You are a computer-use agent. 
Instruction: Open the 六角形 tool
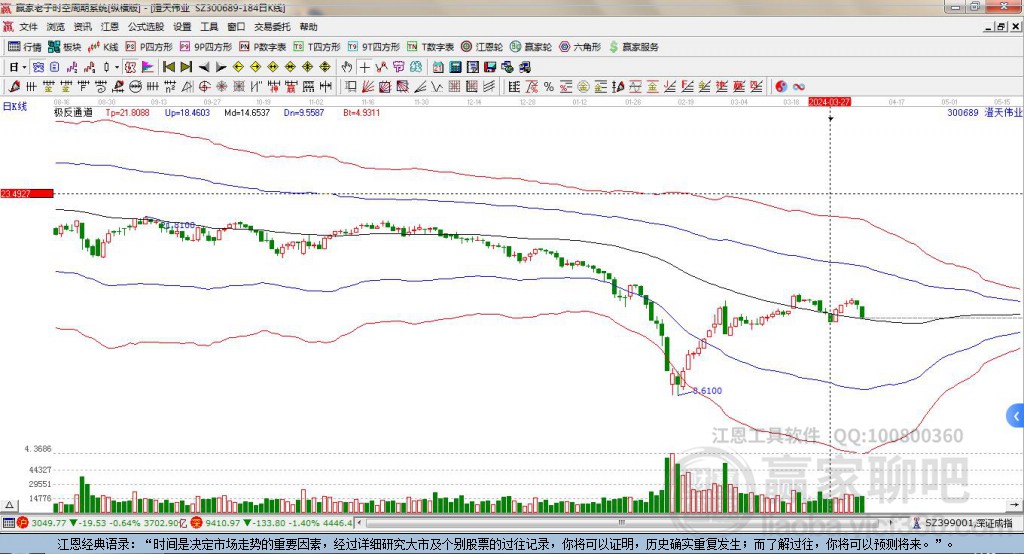pos(580,47)
